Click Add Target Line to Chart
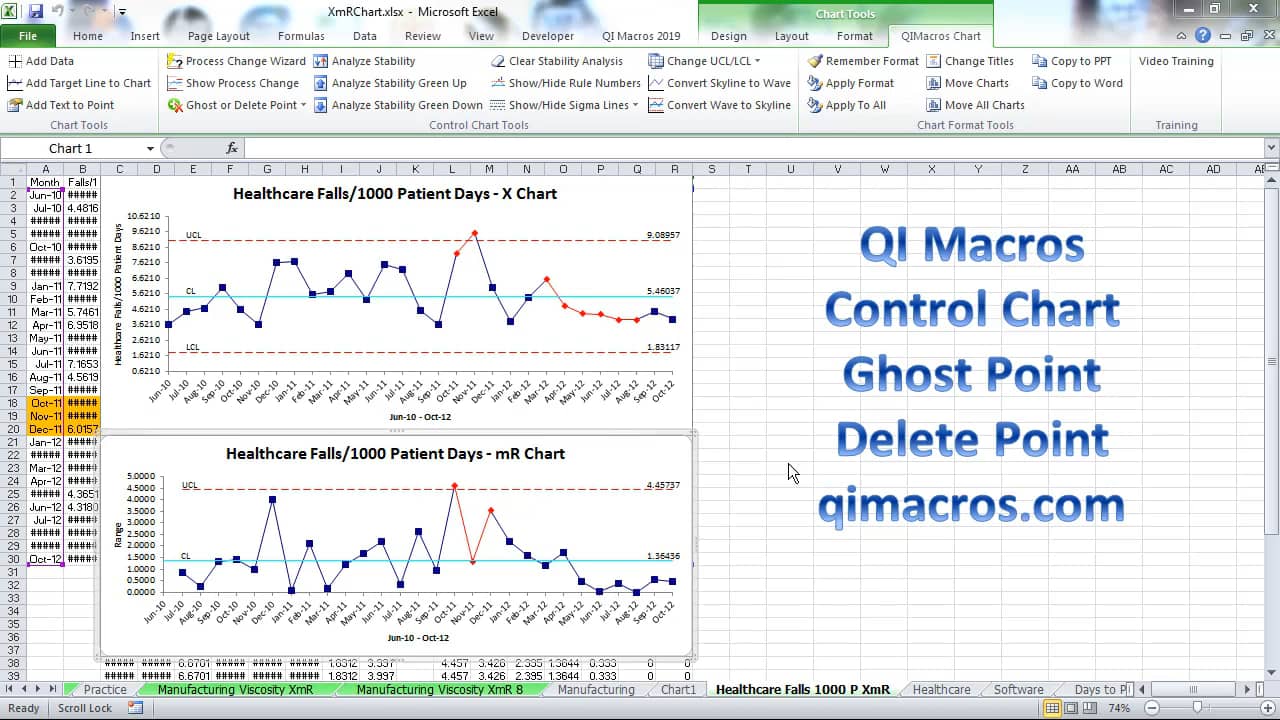1280x720 pixels. click(79, 83)
